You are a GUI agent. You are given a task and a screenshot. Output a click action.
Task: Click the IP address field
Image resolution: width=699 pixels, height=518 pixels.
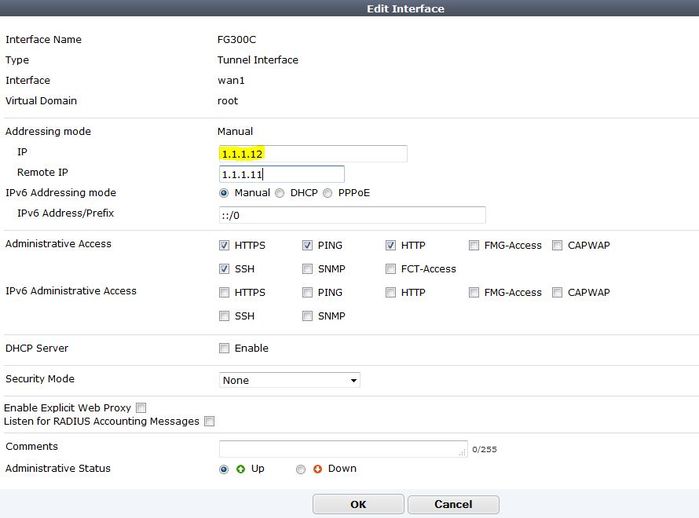[312, 153]
